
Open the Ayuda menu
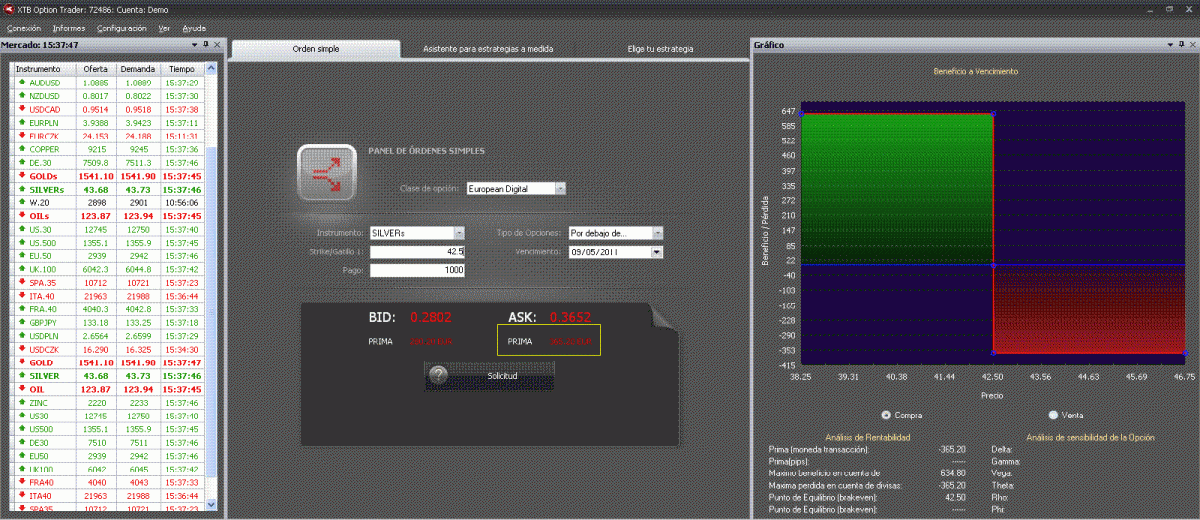(x=195, y=29)
